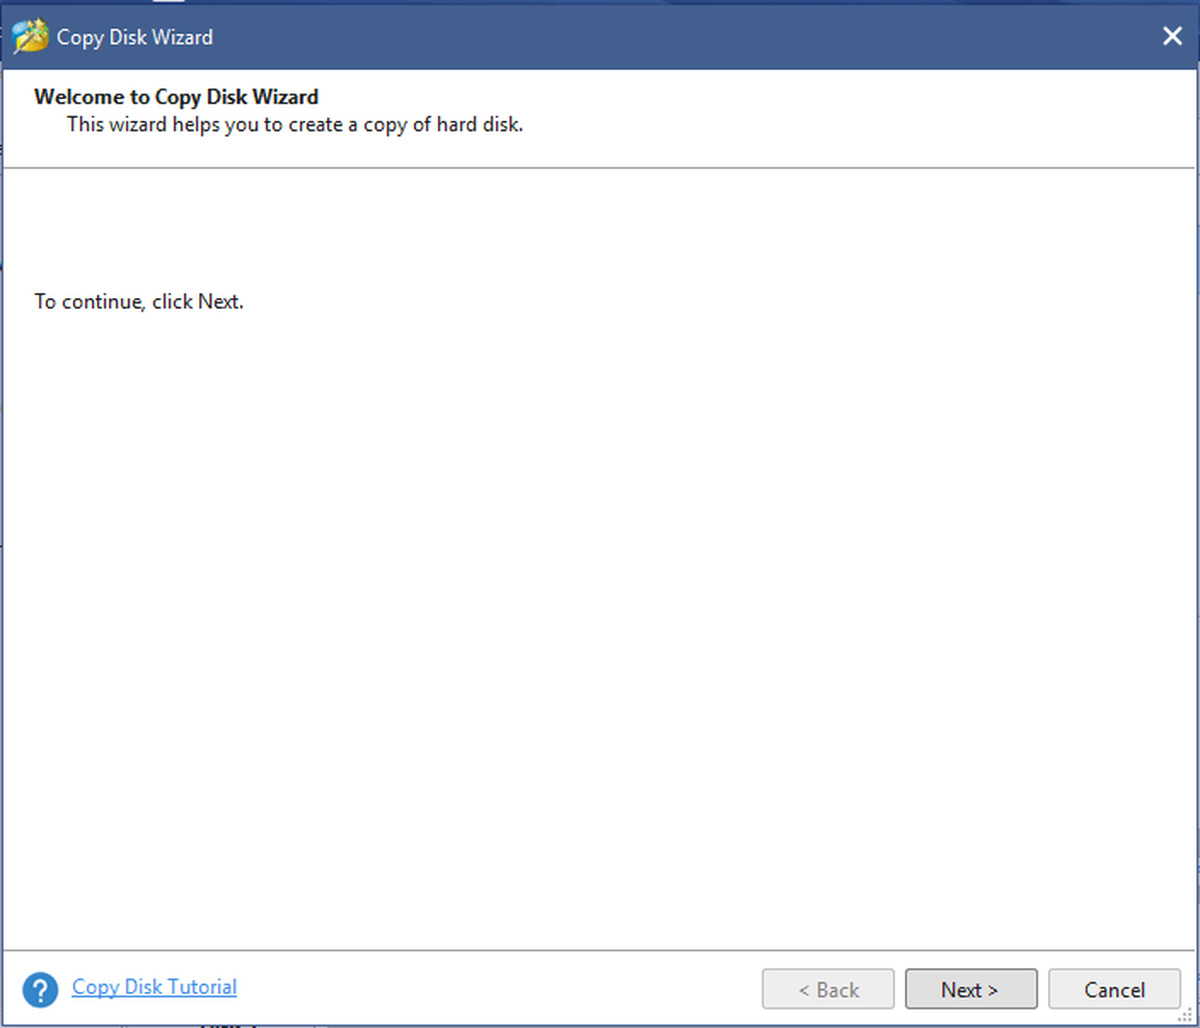Click empty white area of the wizard page

600,620
